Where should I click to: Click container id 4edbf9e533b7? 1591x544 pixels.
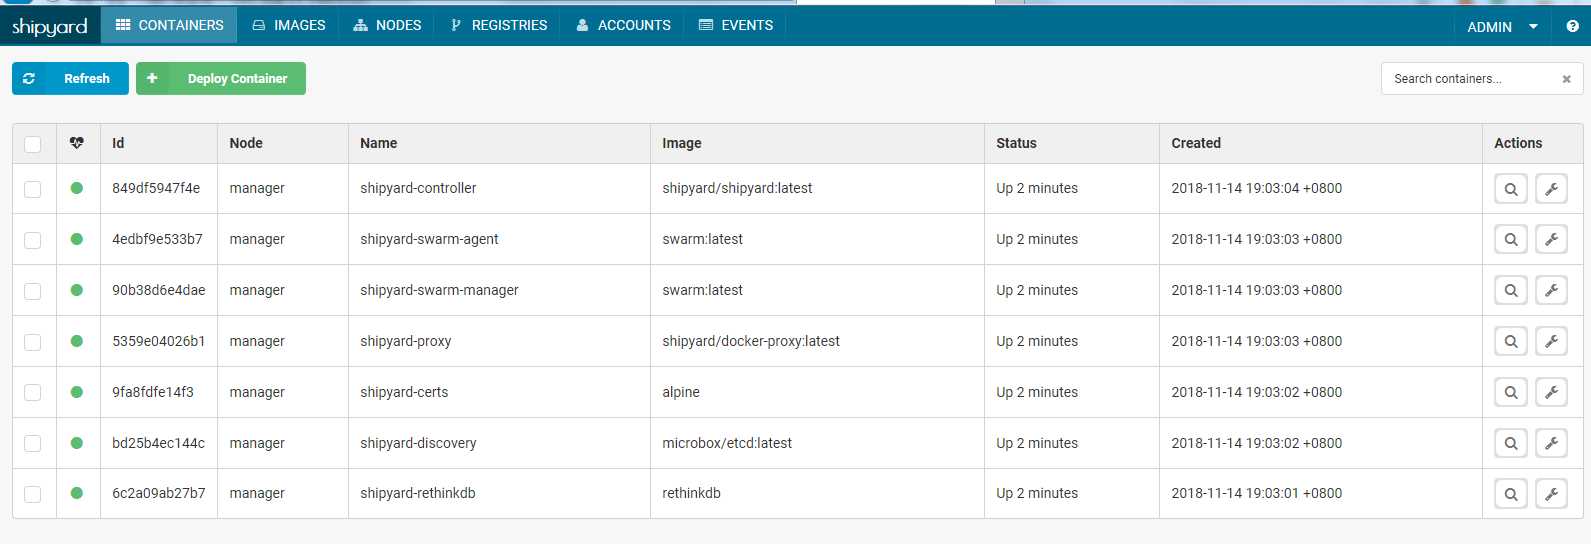157,239
